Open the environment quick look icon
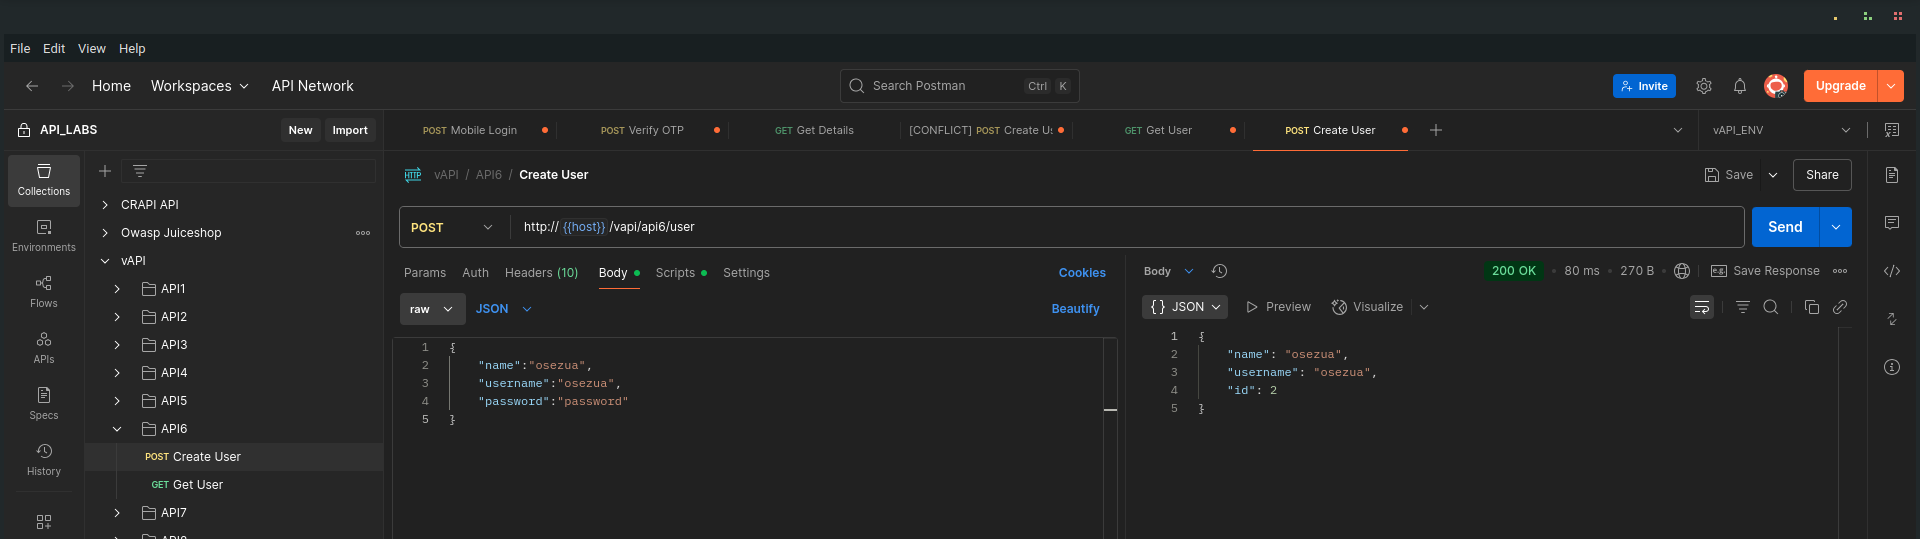 1892,130
